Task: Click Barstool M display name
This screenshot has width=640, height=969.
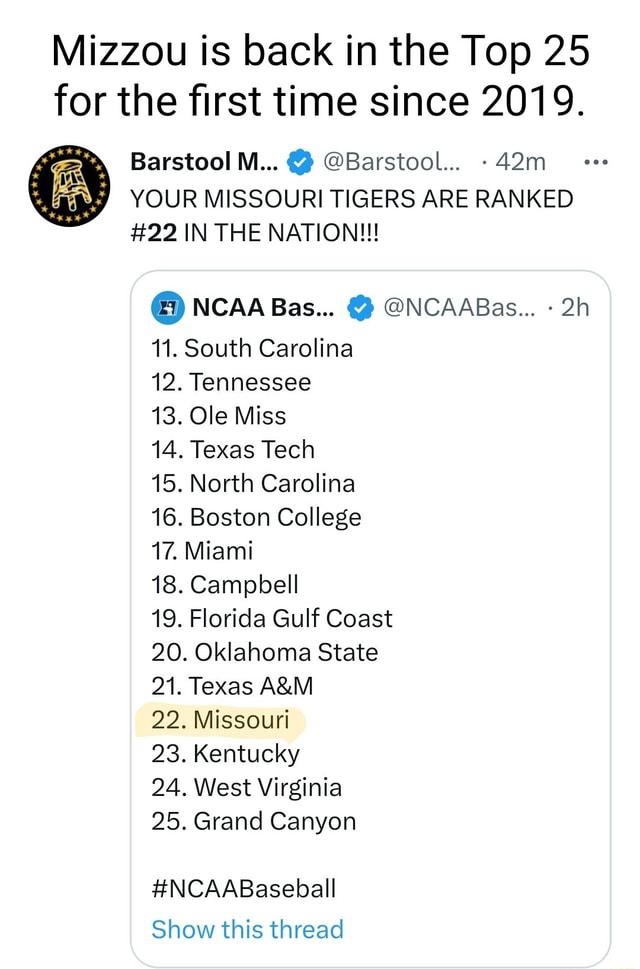Action: [x=206, y=160]
